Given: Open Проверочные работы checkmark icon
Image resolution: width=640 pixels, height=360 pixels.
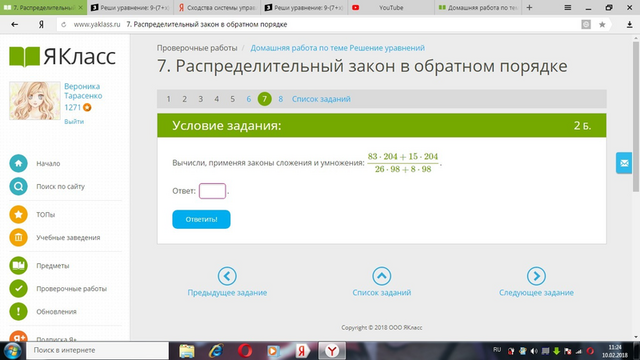Looking at the screenshot, I should (x=18, y=288).
